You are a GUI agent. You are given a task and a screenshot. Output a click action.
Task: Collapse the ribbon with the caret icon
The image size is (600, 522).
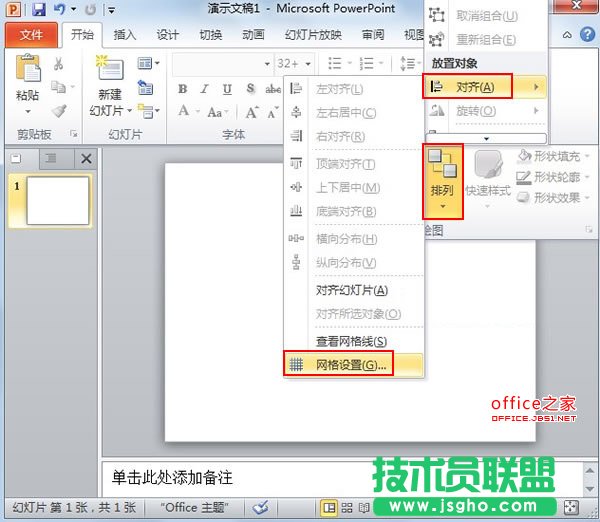(x=567, y=35)
